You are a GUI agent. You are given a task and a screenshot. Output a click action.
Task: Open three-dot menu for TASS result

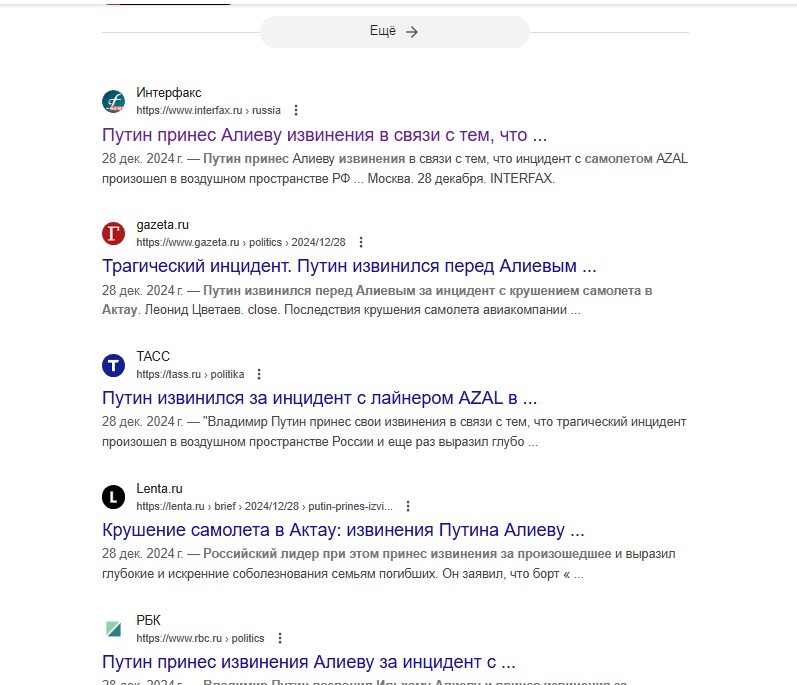(259, 375)
